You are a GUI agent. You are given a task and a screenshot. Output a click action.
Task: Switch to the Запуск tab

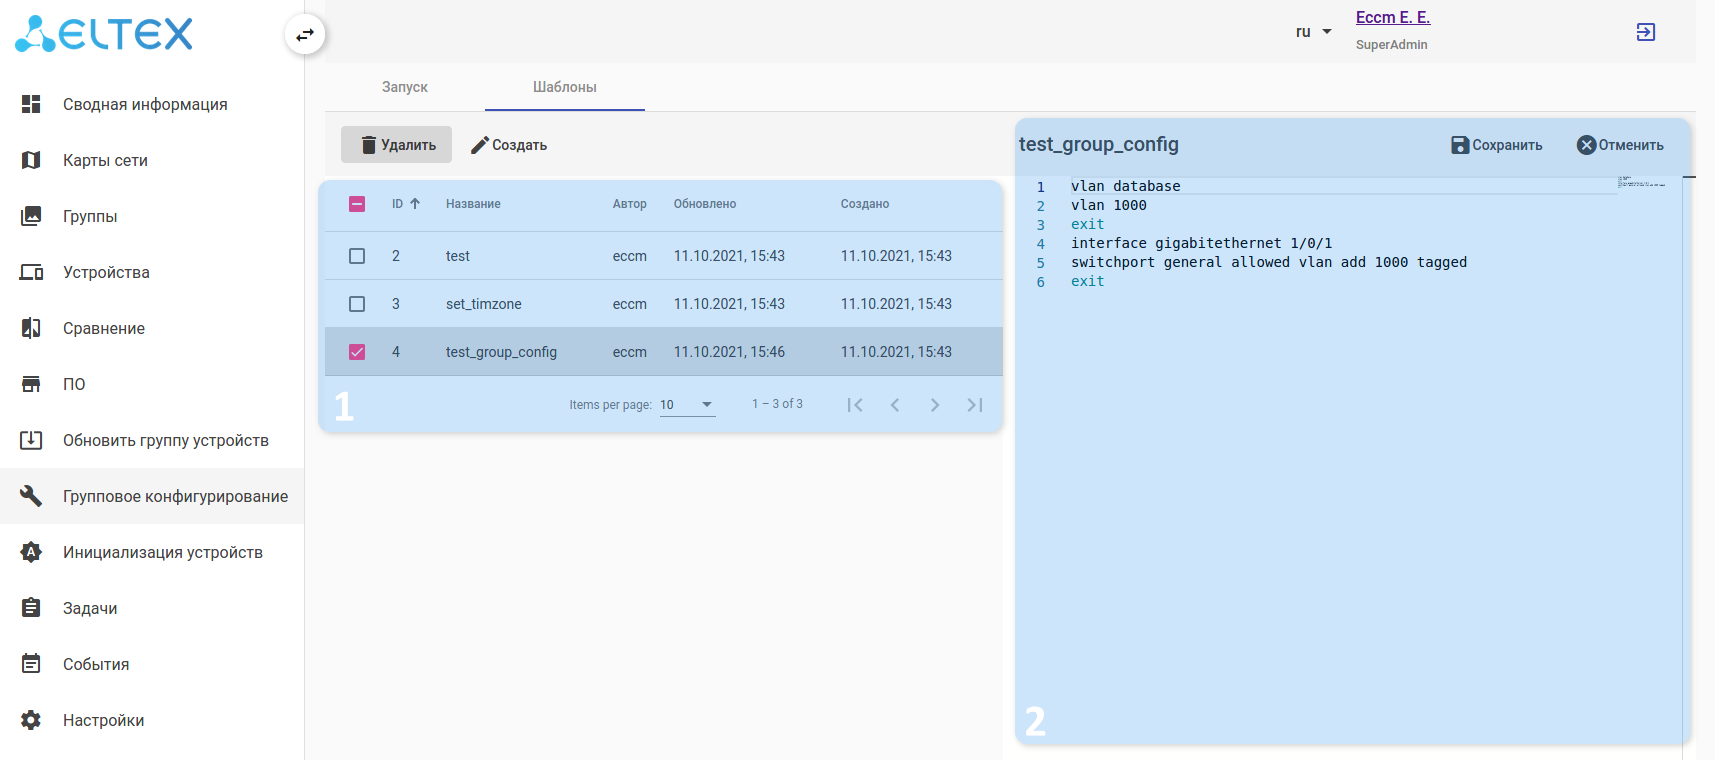pyautogui.click(x=405, y=87)
